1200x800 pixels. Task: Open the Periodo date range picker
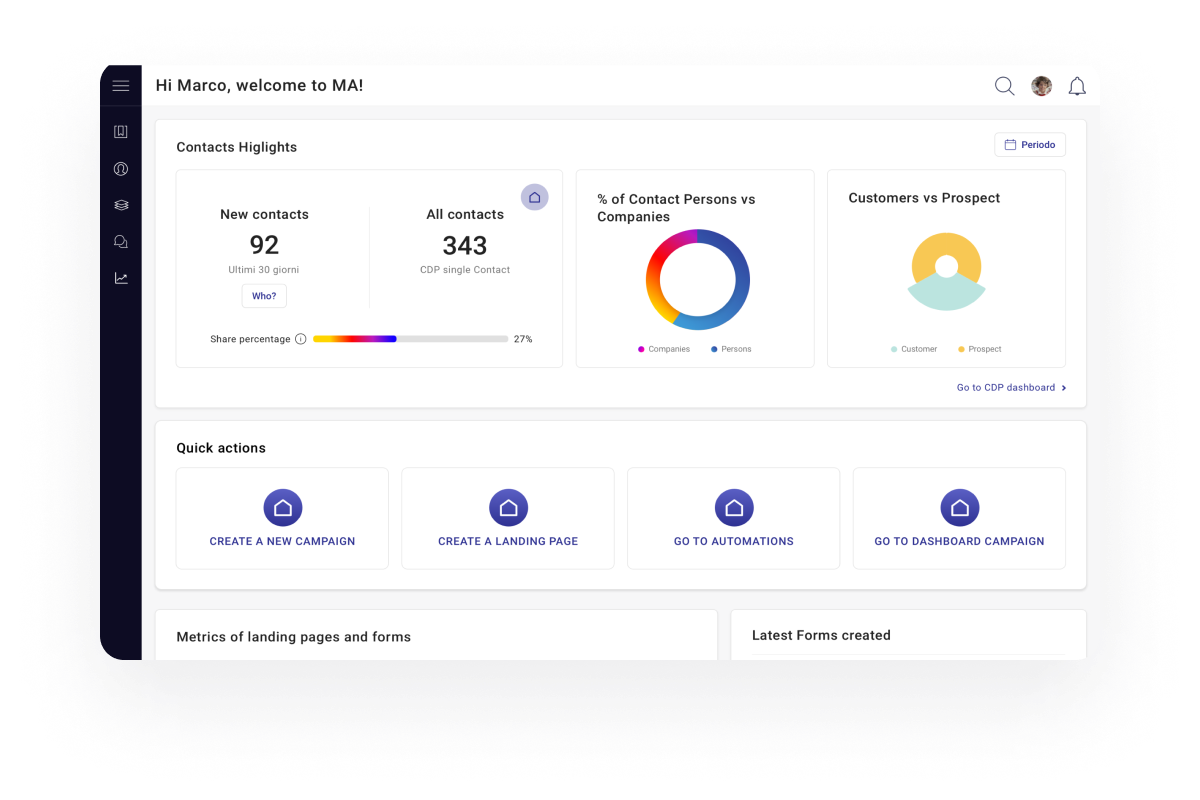[x=1030, y=145]
